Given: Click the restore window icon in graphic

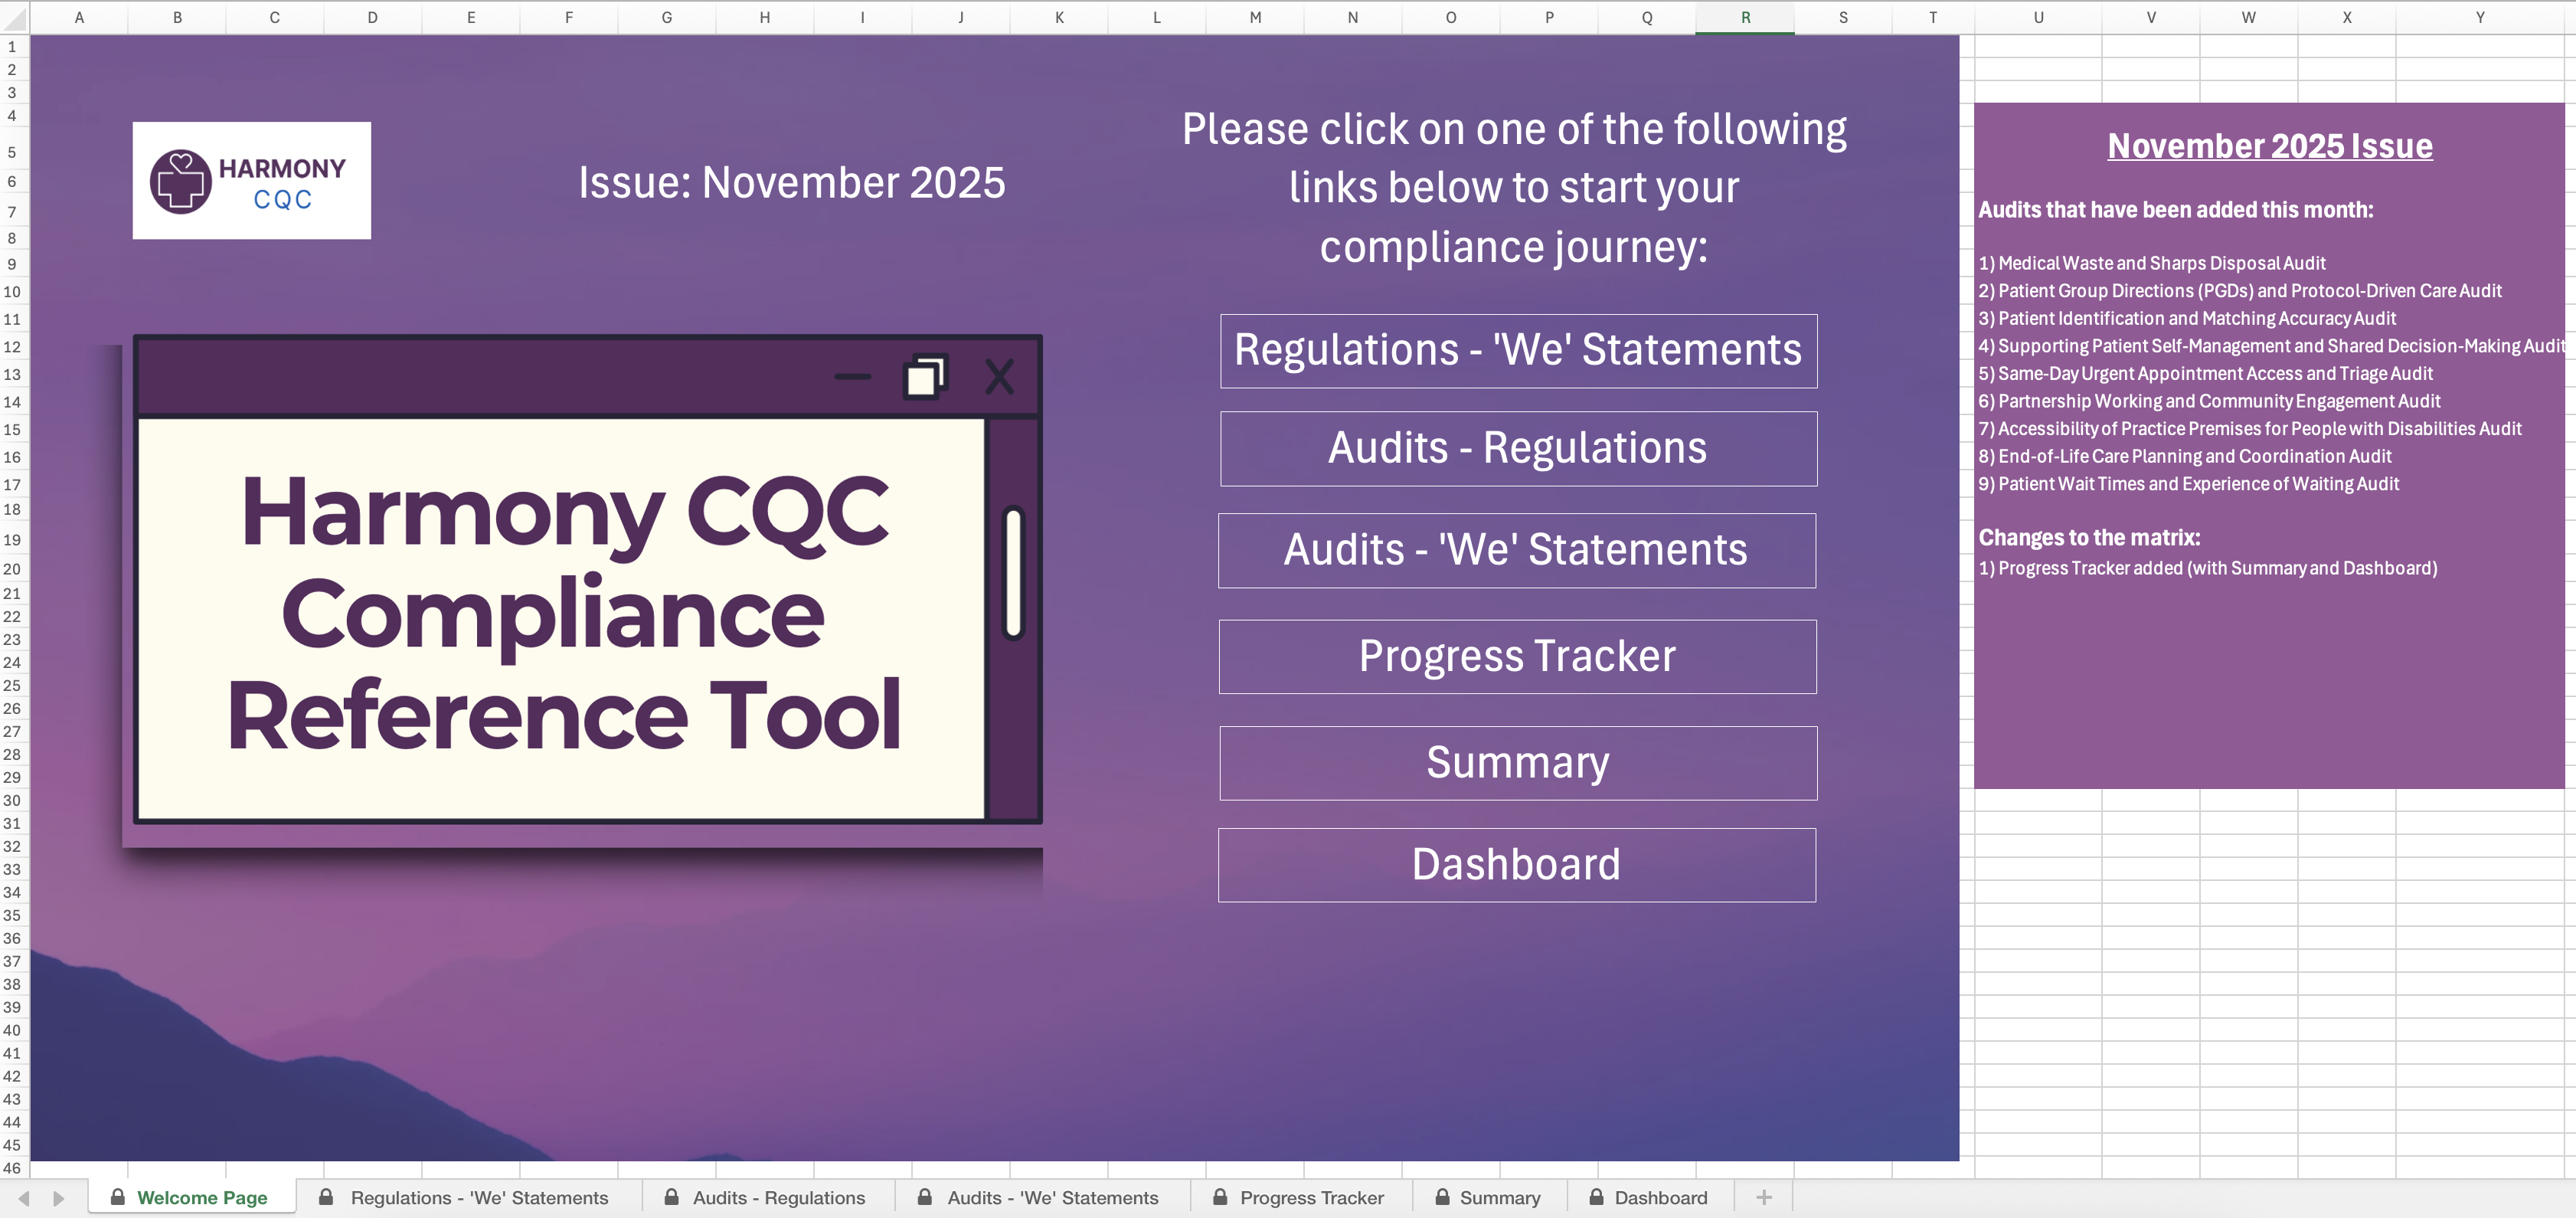Looking at the screenshot, I should (924, 377).
